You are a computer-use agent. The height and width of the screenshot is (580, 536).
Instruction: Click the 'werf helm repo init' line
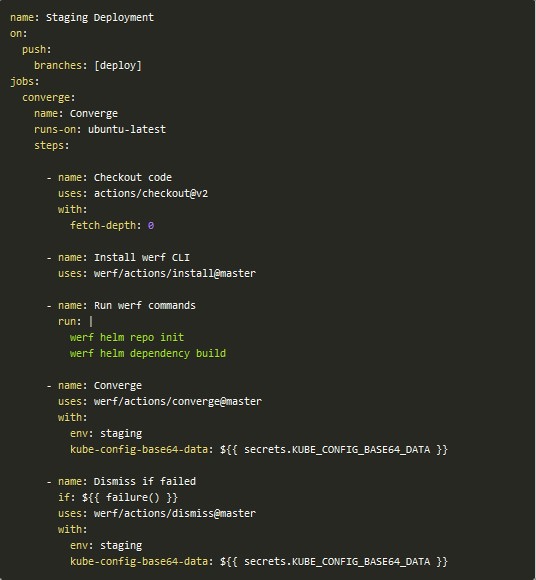coord(127,337)
